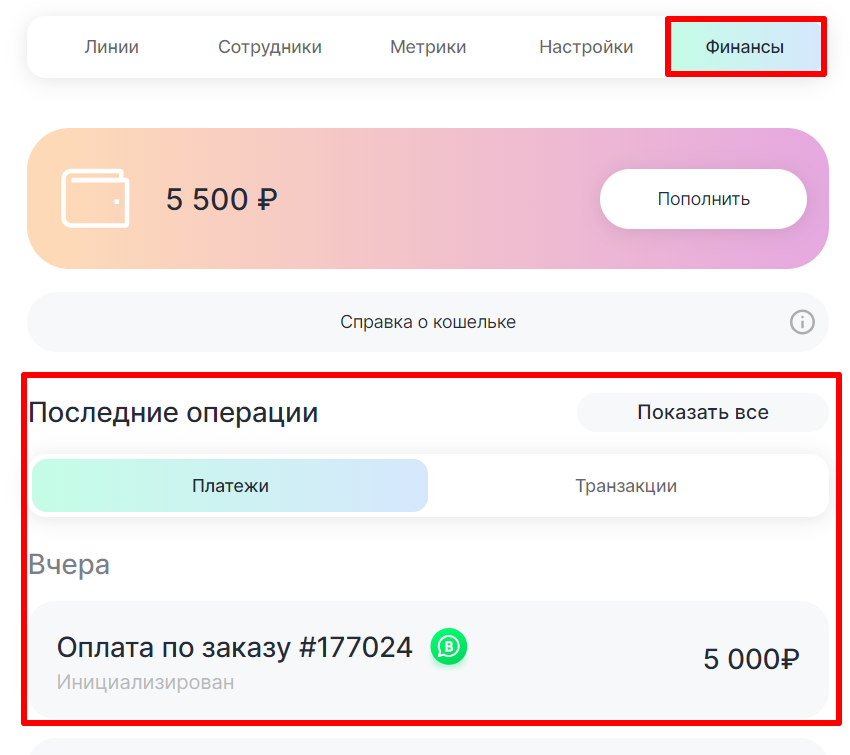Click the Инициализирован status text
850x755 pixels.
pyautogui.click(x=146, y=683)
